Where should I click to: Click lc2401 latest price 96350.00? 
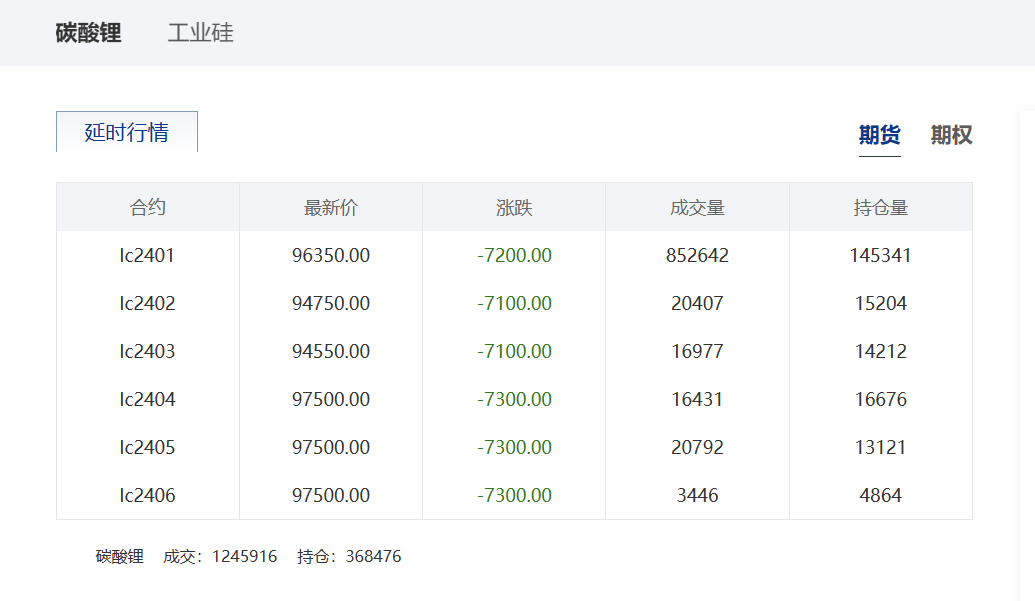[331, 256]
